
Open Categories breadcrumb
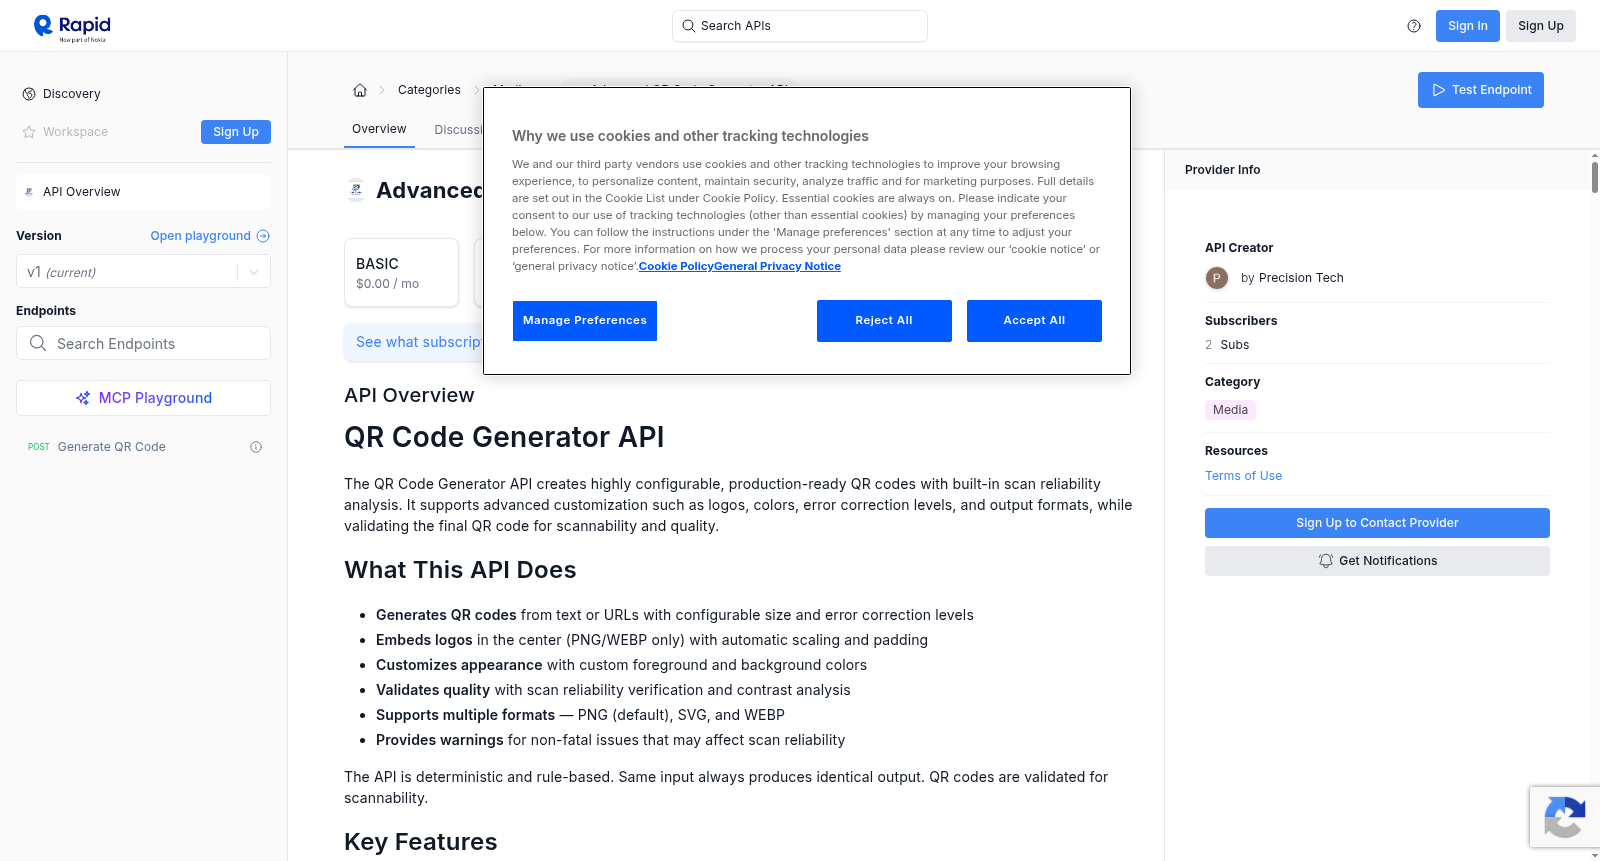click(x=429, y=90)
